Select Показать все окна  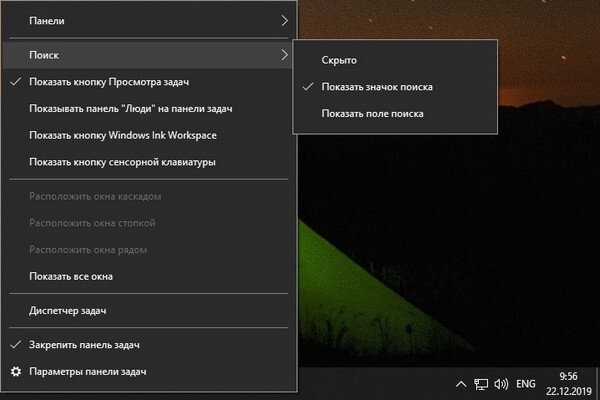(x=149, y=276)
